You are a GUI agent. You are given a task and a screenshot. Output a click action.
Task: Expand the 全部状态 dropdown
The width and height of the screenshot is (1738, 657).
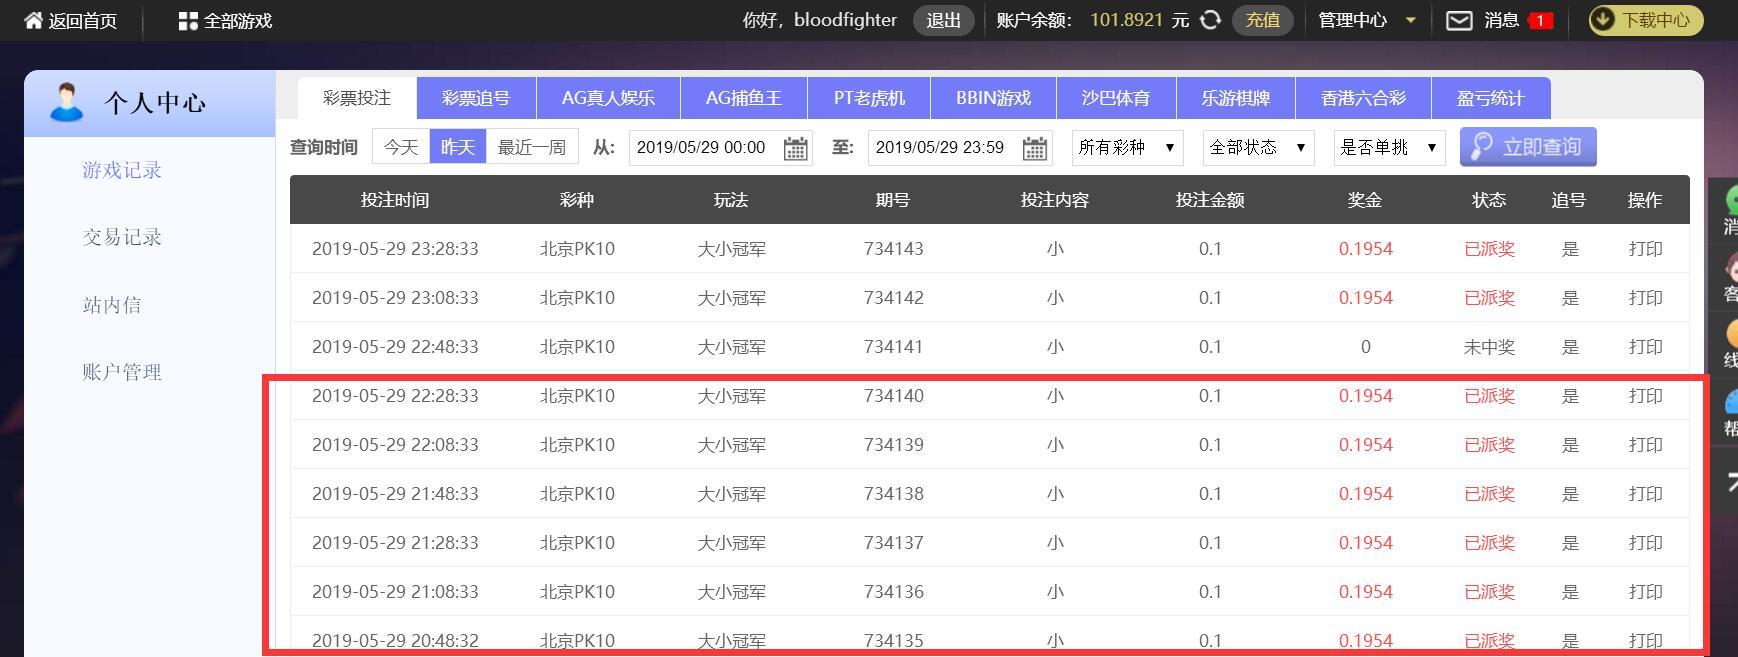point(1258,147)
